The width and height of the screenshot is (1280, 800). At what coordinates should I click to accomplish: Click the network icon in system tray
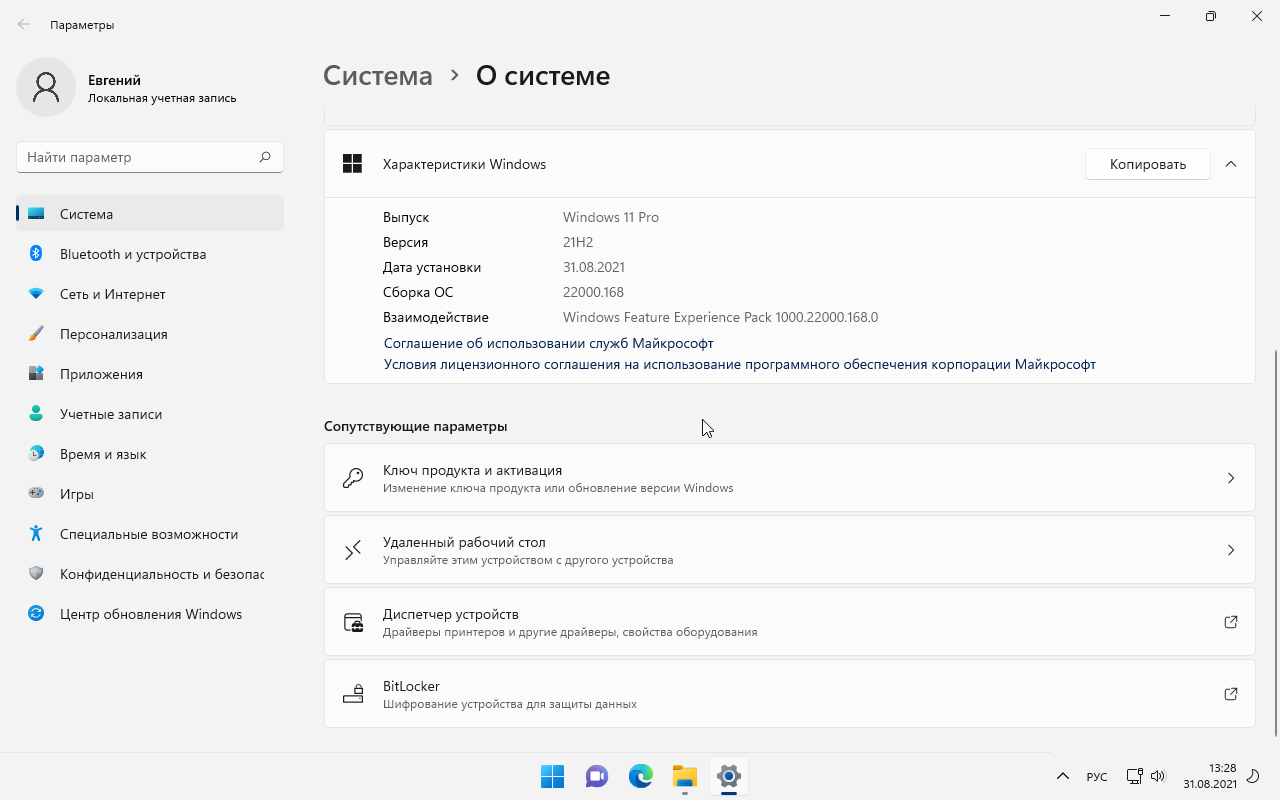click(x=1134, y=776)
